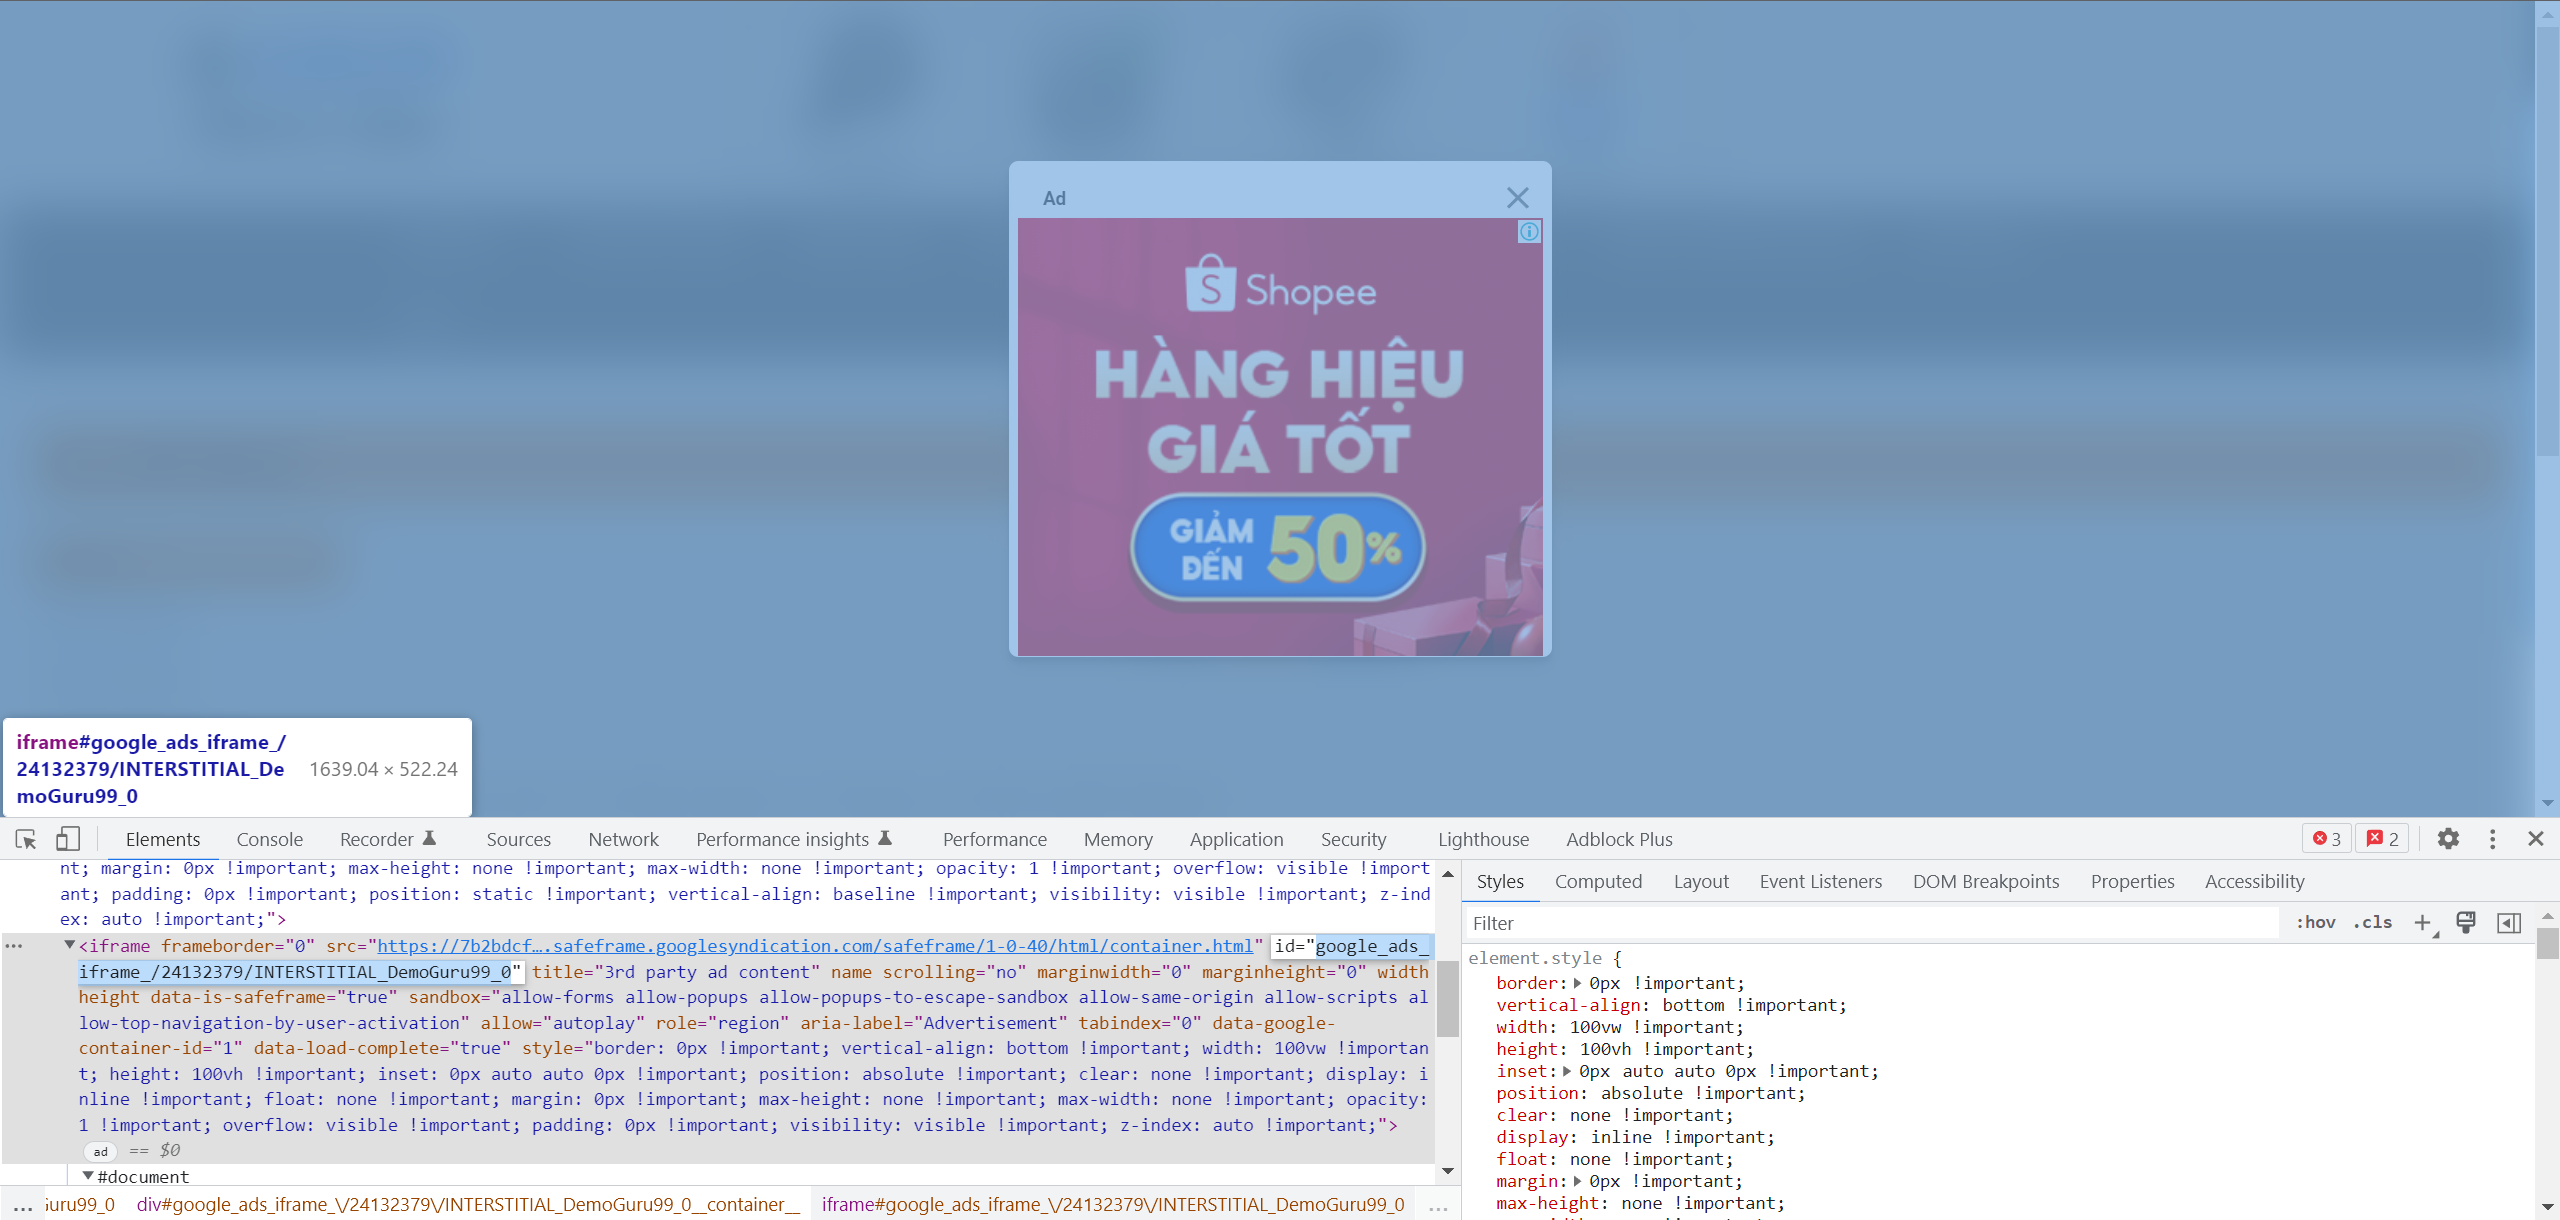Switch to the Computed sidebar tab
This screenshot has height=1220, width=2560.
coord(1598,881)
